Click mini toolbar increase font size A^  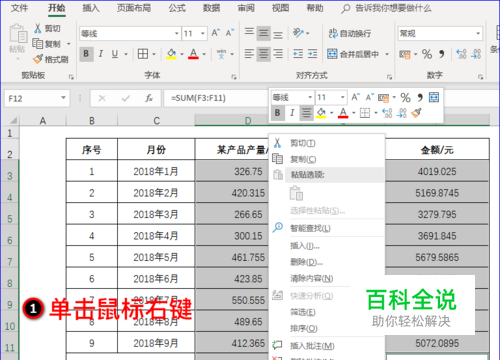pos(355,97)
